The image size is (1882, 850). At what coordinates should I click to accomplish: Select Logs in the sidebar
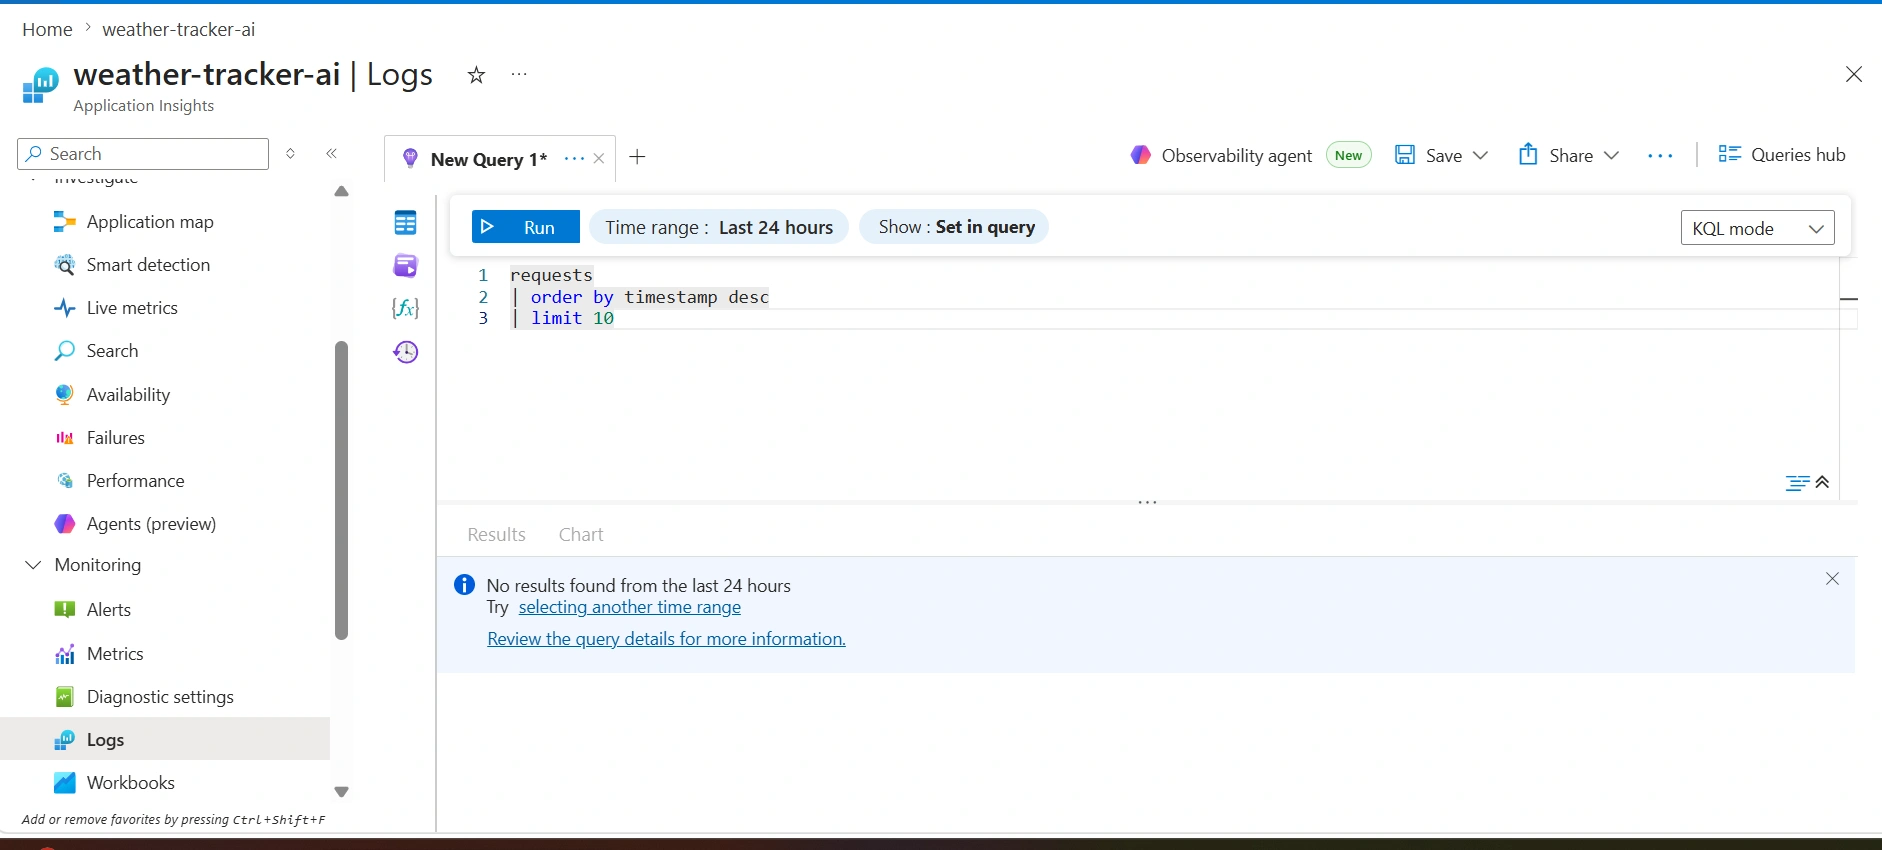[x=165, y=740]
